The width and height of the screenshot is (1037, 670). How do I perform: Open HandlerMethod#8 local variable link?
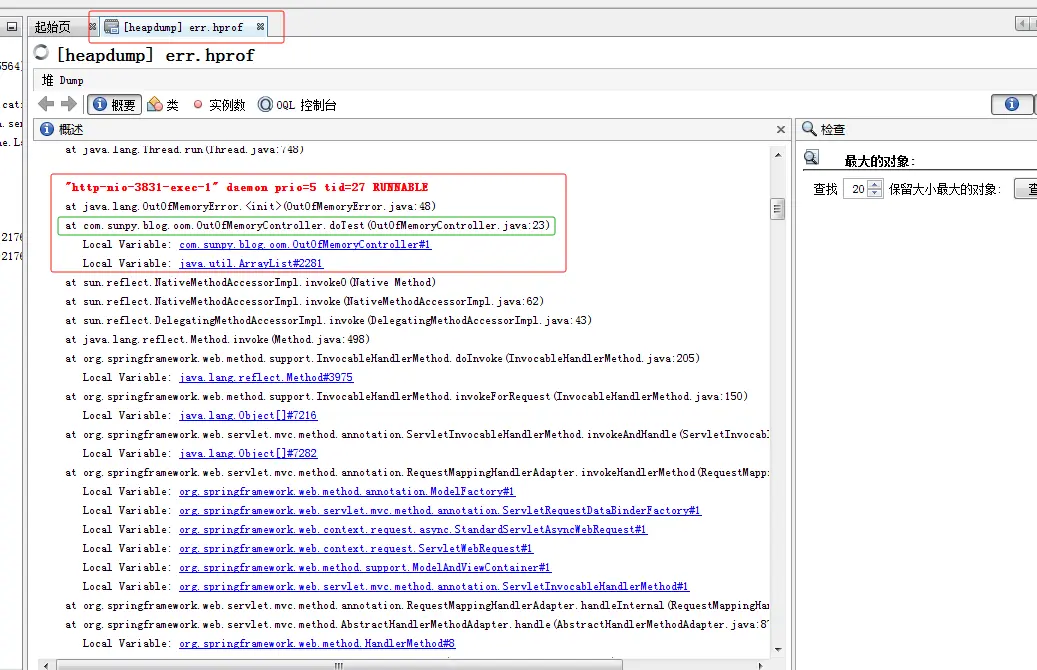coord(317,644)
